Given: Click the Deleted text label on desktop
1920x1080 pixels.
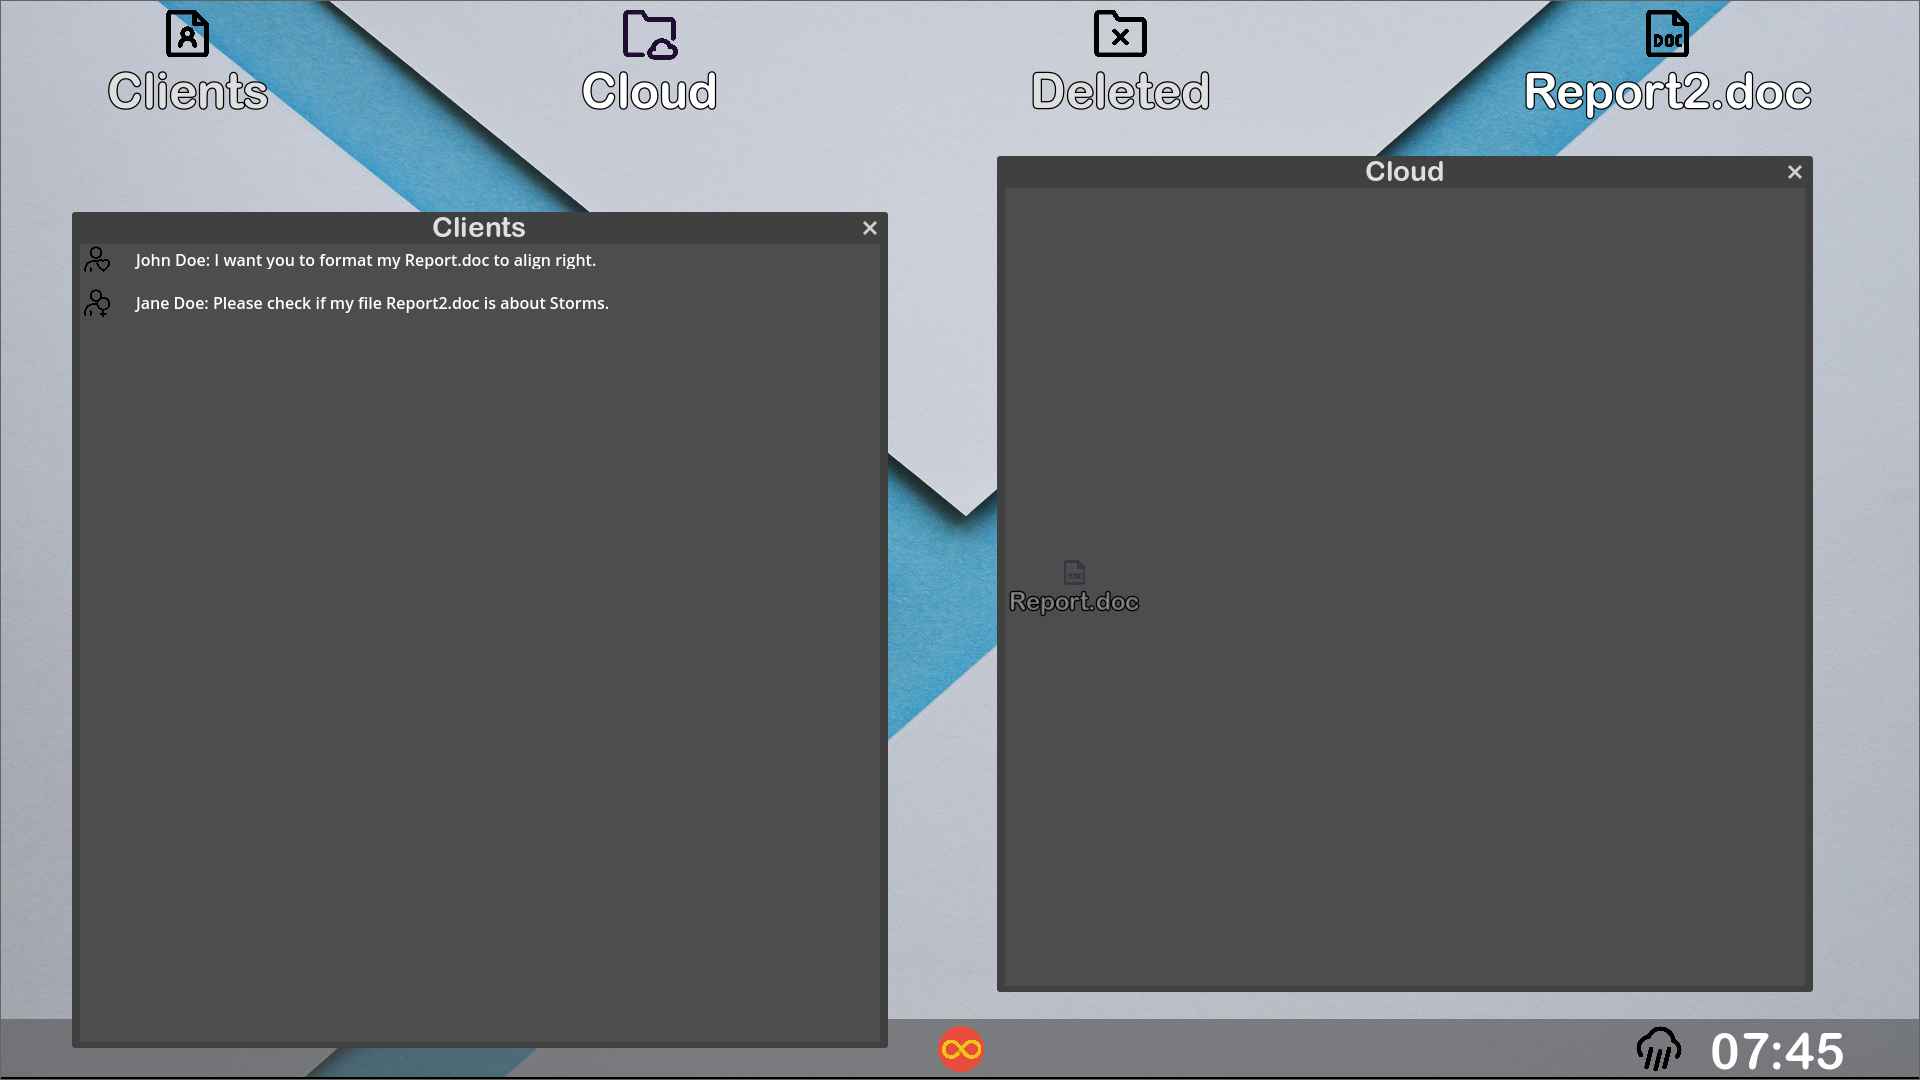Looking at the screenshot, I should [x=1120, y=92].
